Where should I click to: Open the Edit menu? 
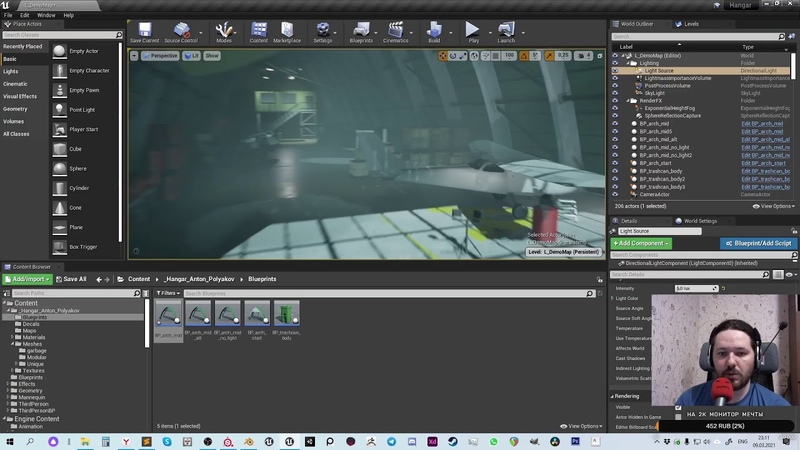[x=24, y=15]
